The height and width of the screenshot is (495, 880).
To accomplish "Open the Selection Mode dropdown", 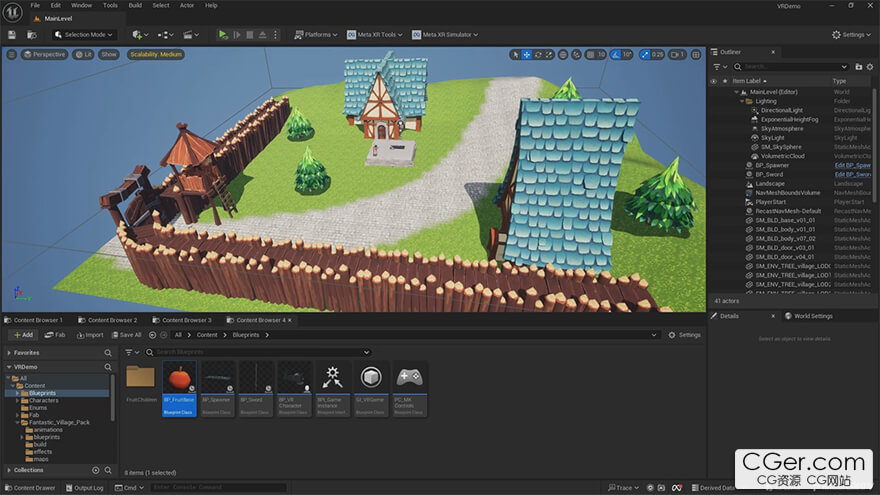I will [88, 35].
